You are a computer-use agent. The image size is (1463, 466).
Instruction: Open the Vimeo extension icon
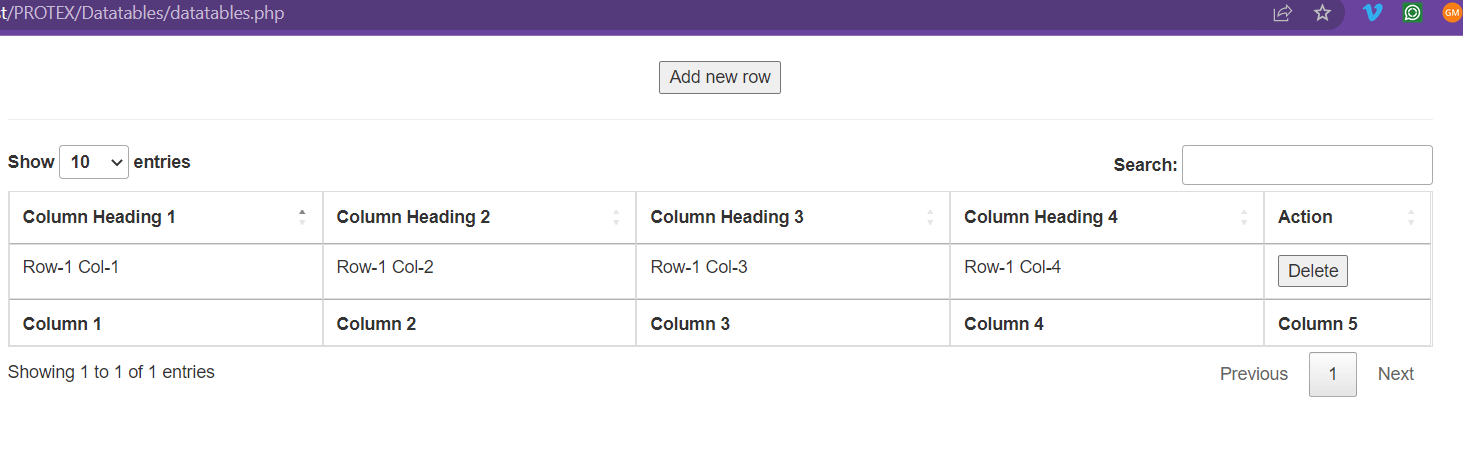(x=1372, y=13)
